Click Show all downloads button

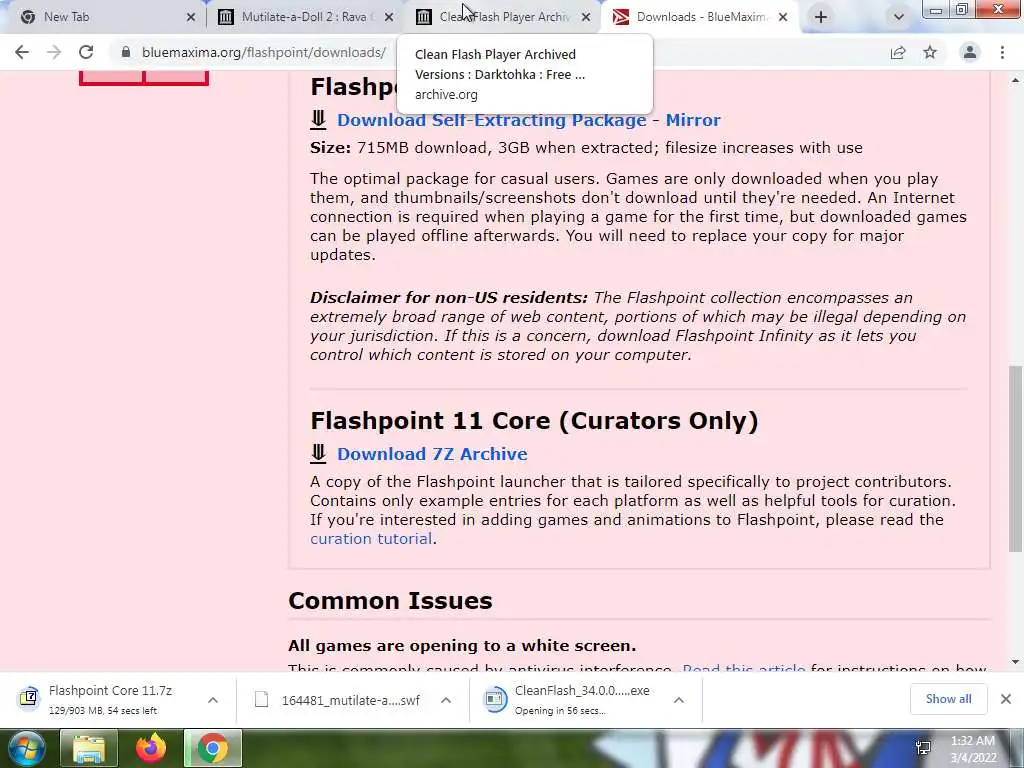click(x=948, y=699)
